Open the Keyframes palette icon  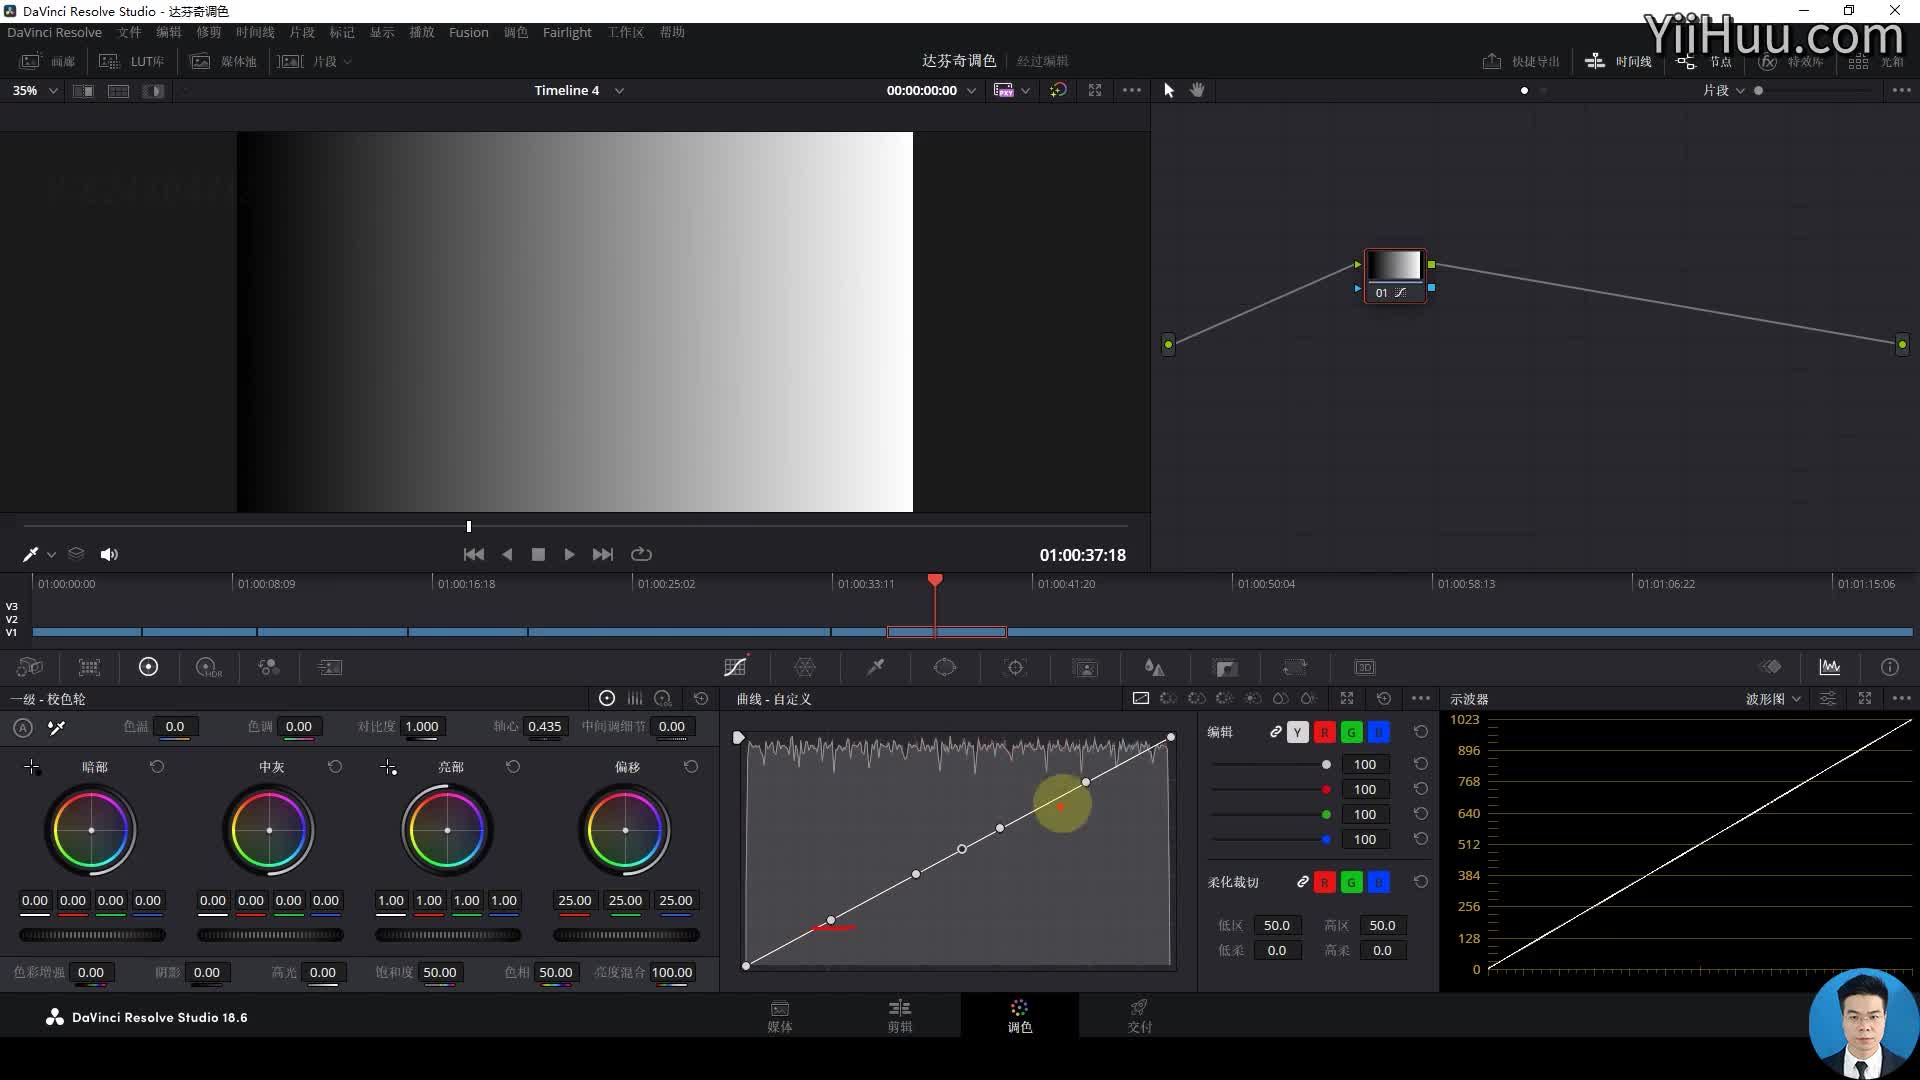[1771, 667]
